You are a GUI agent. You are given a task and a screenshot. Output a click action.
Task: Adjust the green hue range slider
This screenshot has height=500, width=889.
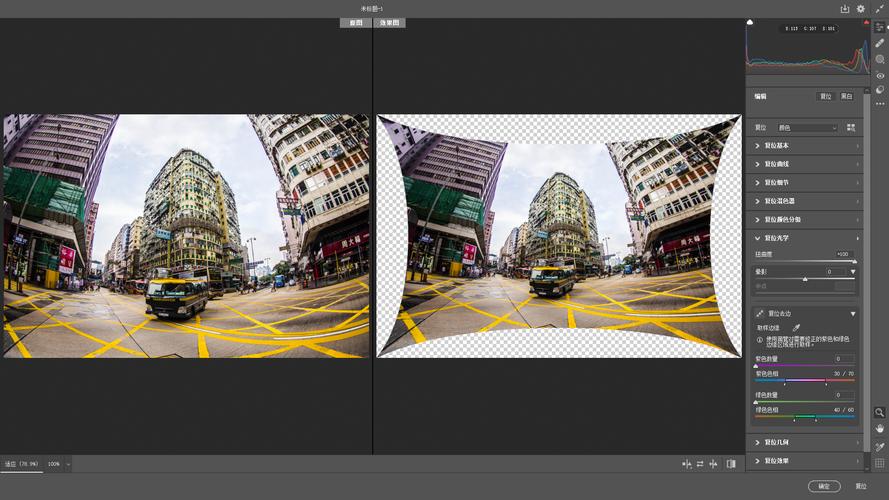click(805, 417)
